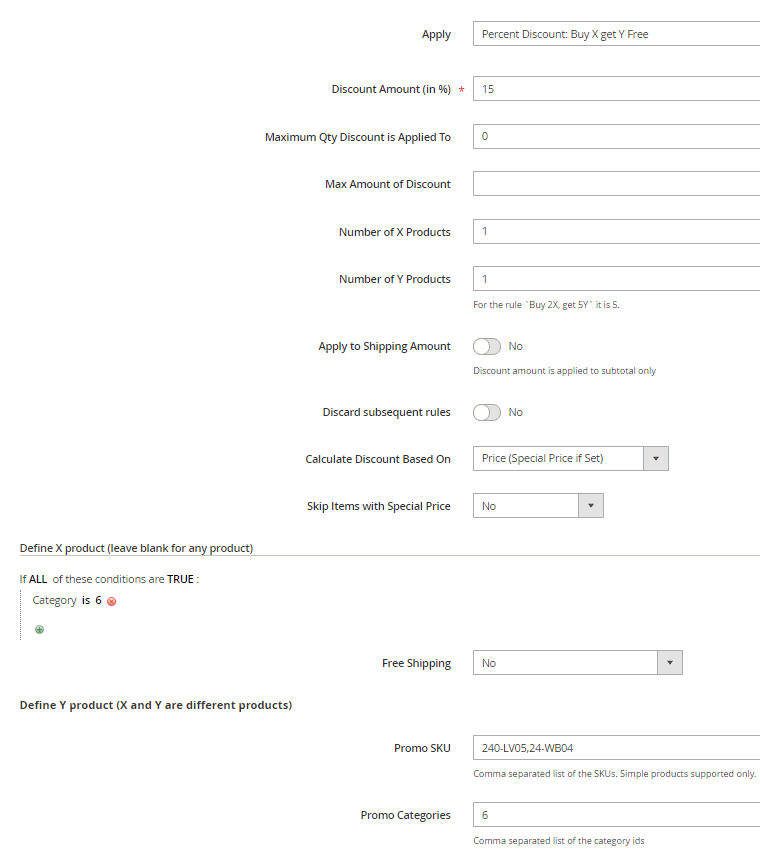760x857 pixels.
Task: Turn on Discard subsequent rules toggle
Action: pyautogui.click(x=487, y=412)
